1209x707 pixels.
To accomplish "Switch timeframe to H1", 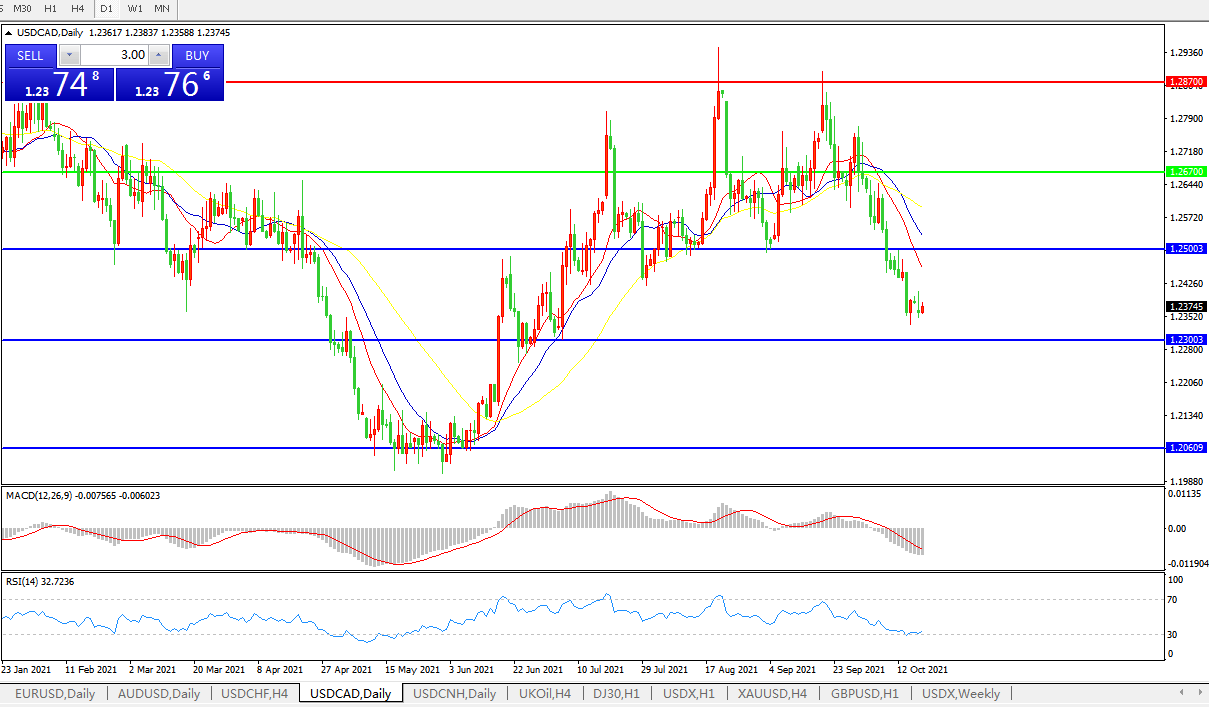I will [x=50, y=8].
